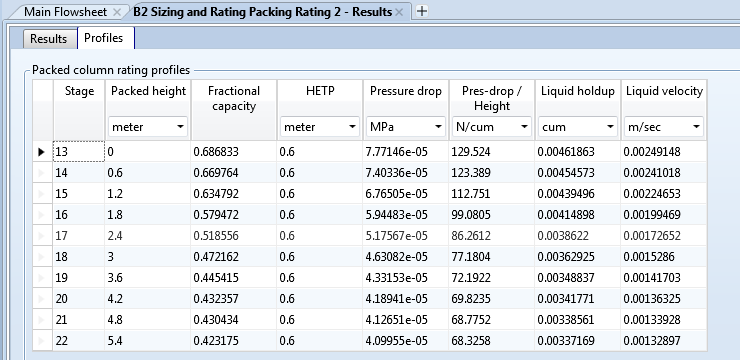Select the Profiles tab
The height and width of the screenshot is (360, 740).
coord(103,38)
